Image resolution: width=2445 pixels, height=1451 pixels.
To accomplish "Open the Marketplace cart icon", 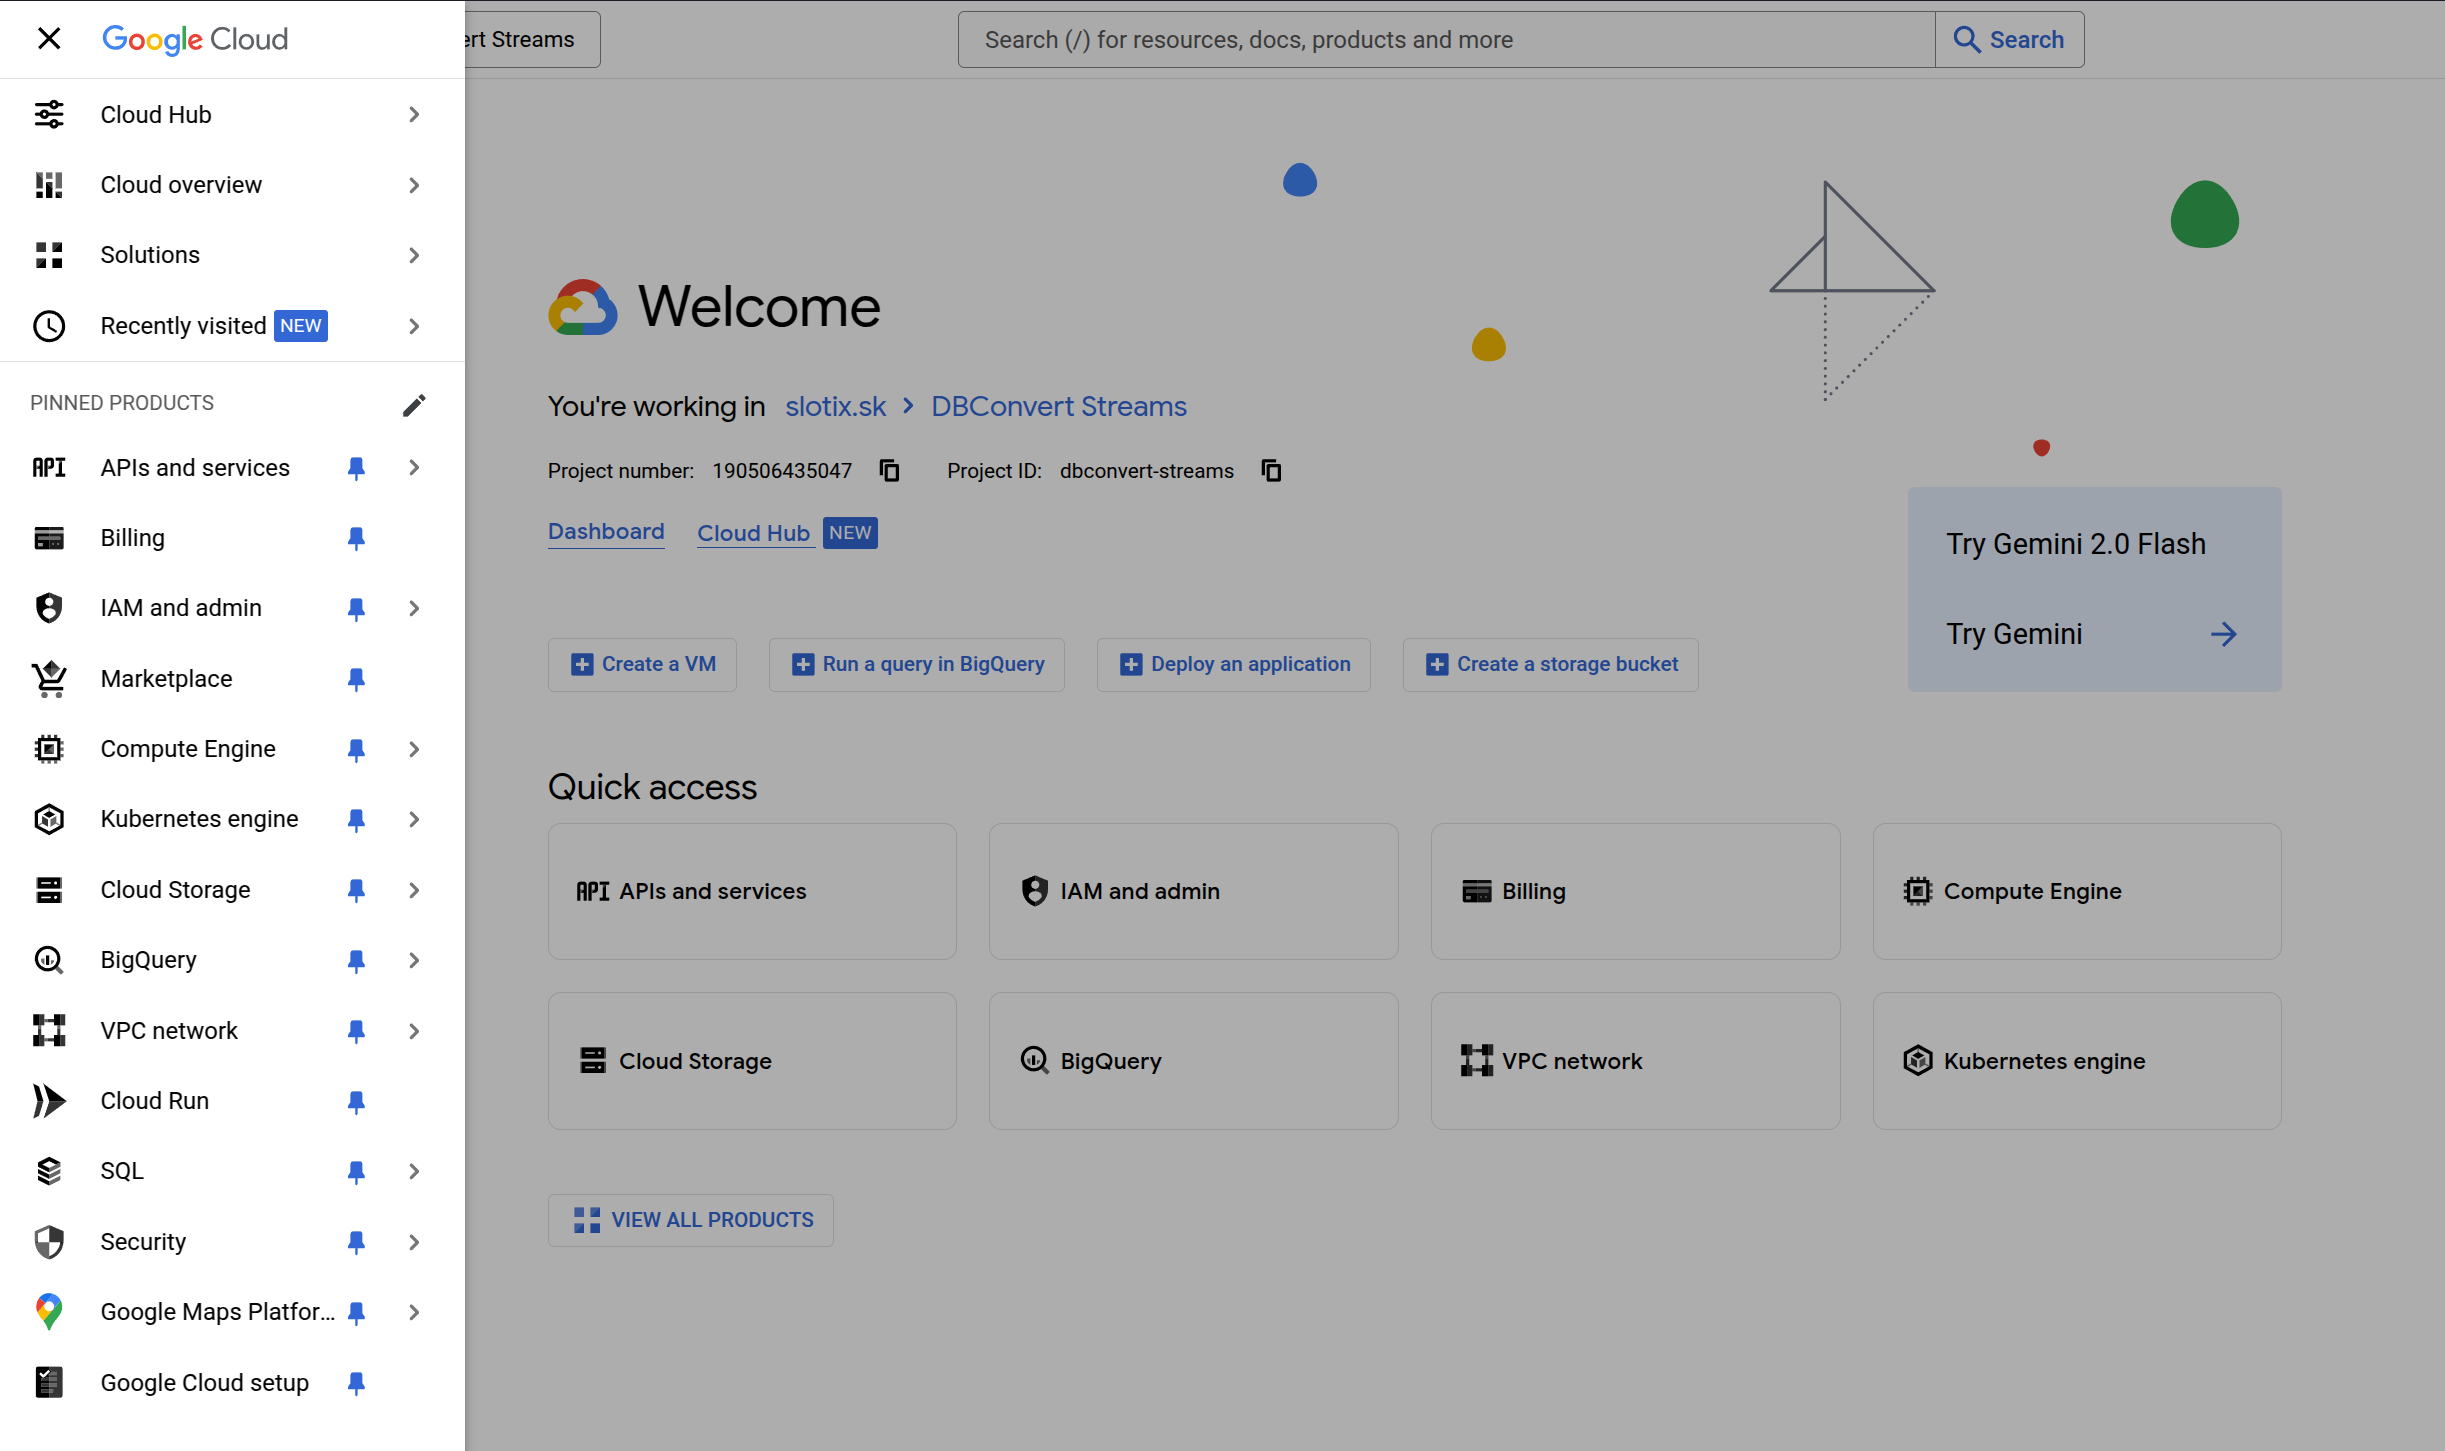I will pyautogui.click(x=48, y=678).
